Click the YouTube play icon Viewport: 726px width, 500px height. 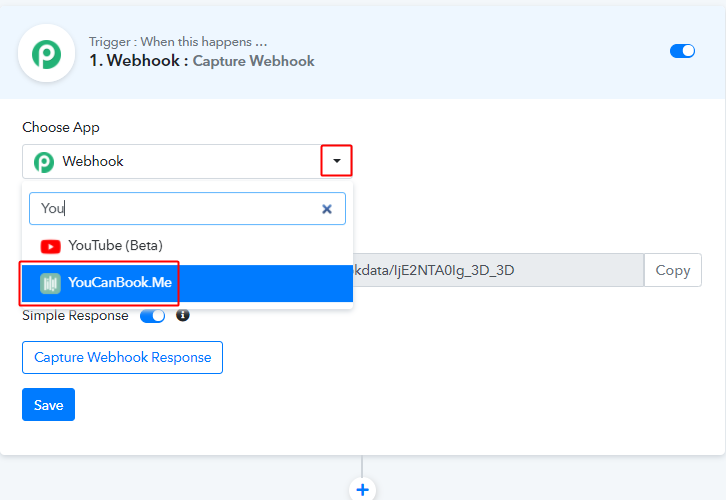pos(50,246)
